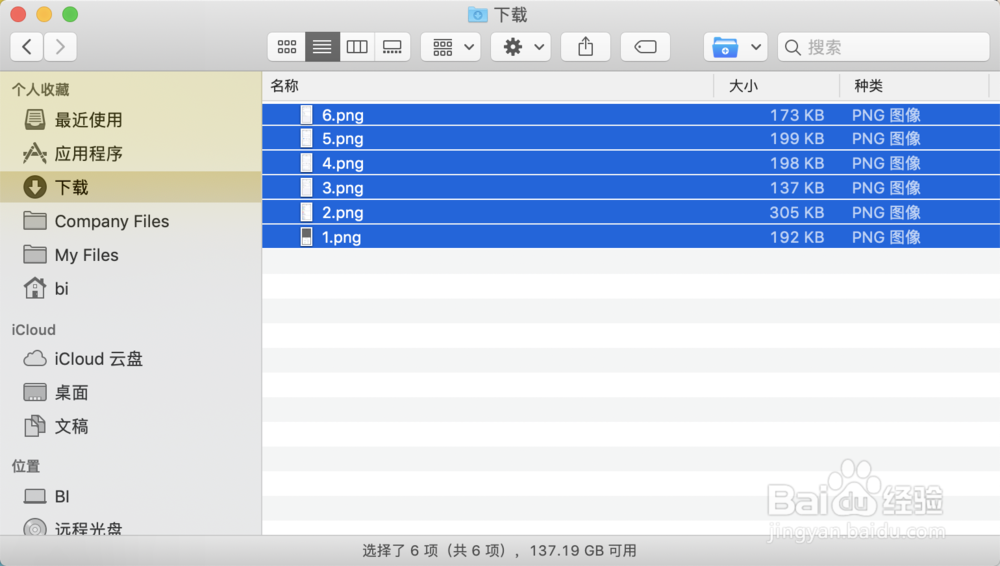Screen dimensions: 1000x566
Task: Select file 4.png
Action: click(631, 163)
